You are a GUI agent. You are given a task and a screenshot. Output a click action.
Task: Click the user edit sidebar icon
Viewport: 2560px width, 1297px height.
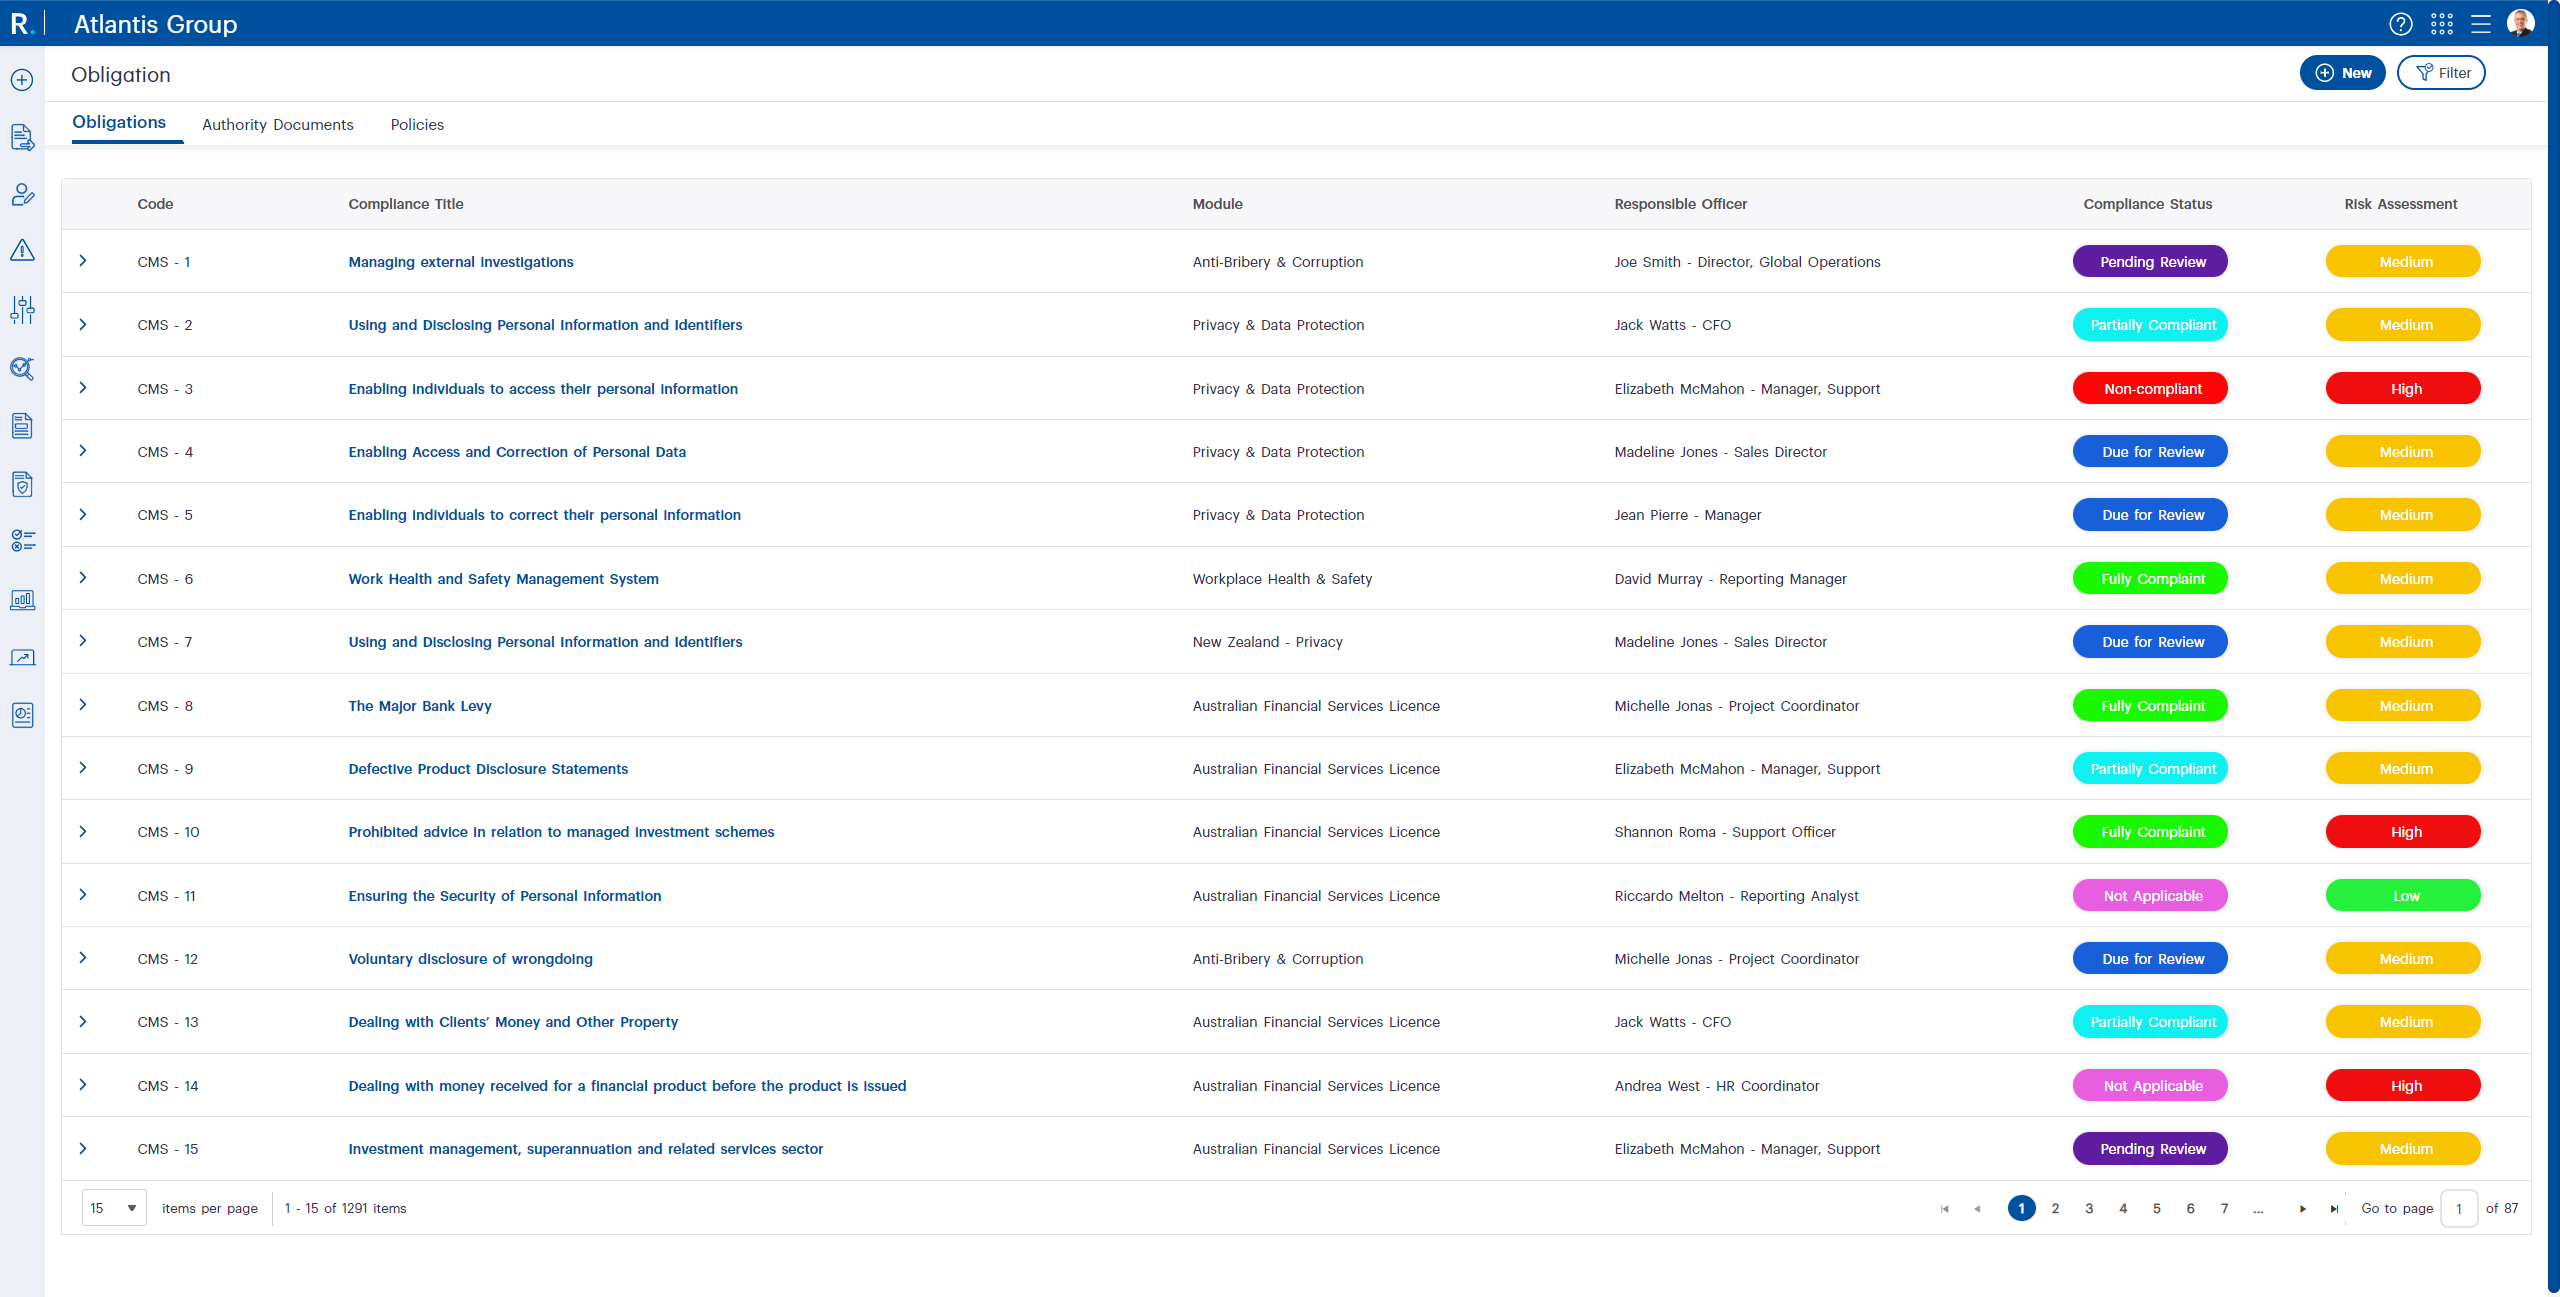tap(22, 195)
